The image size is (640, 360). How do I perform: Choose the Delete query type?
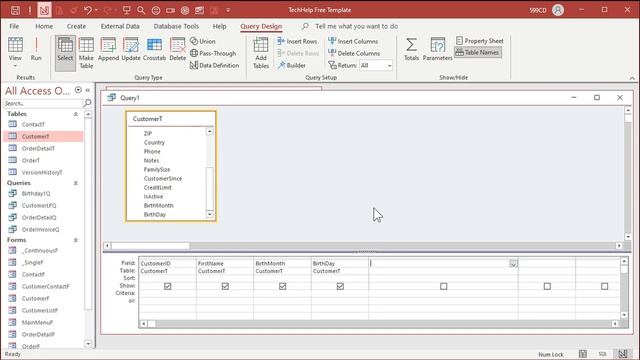(178, 50)
